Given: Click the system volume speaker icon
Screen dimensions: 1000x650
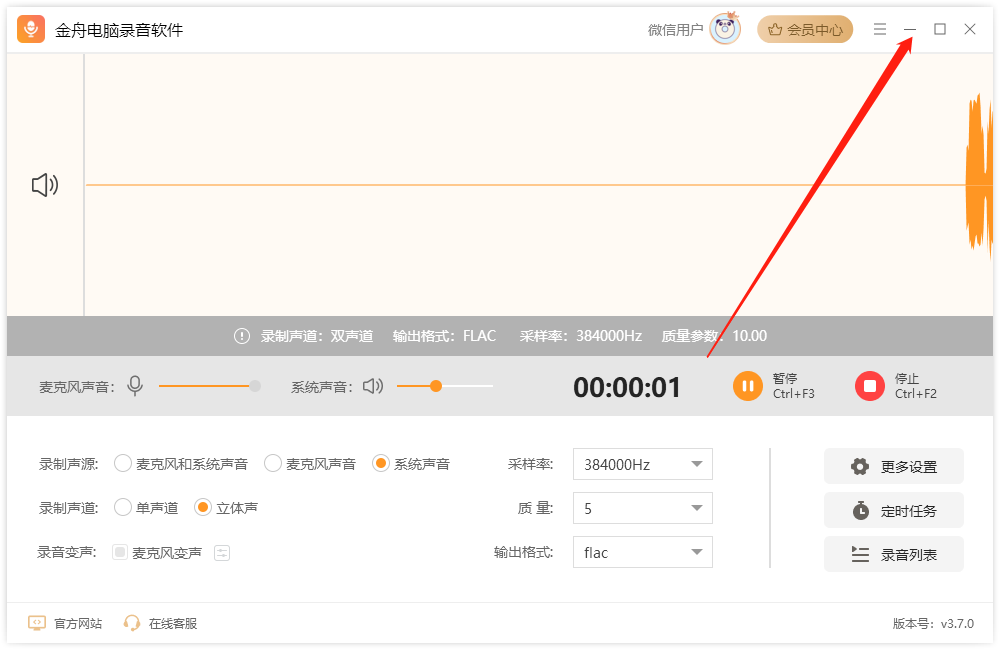Looking at the screenshot, I should click(x=371, y=385).
